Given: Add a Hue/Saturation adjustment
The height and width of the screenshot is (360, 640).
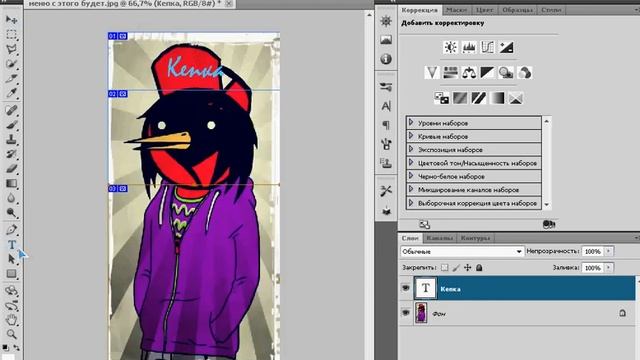Looking at the screenshot, I should (x=451, y=73).
